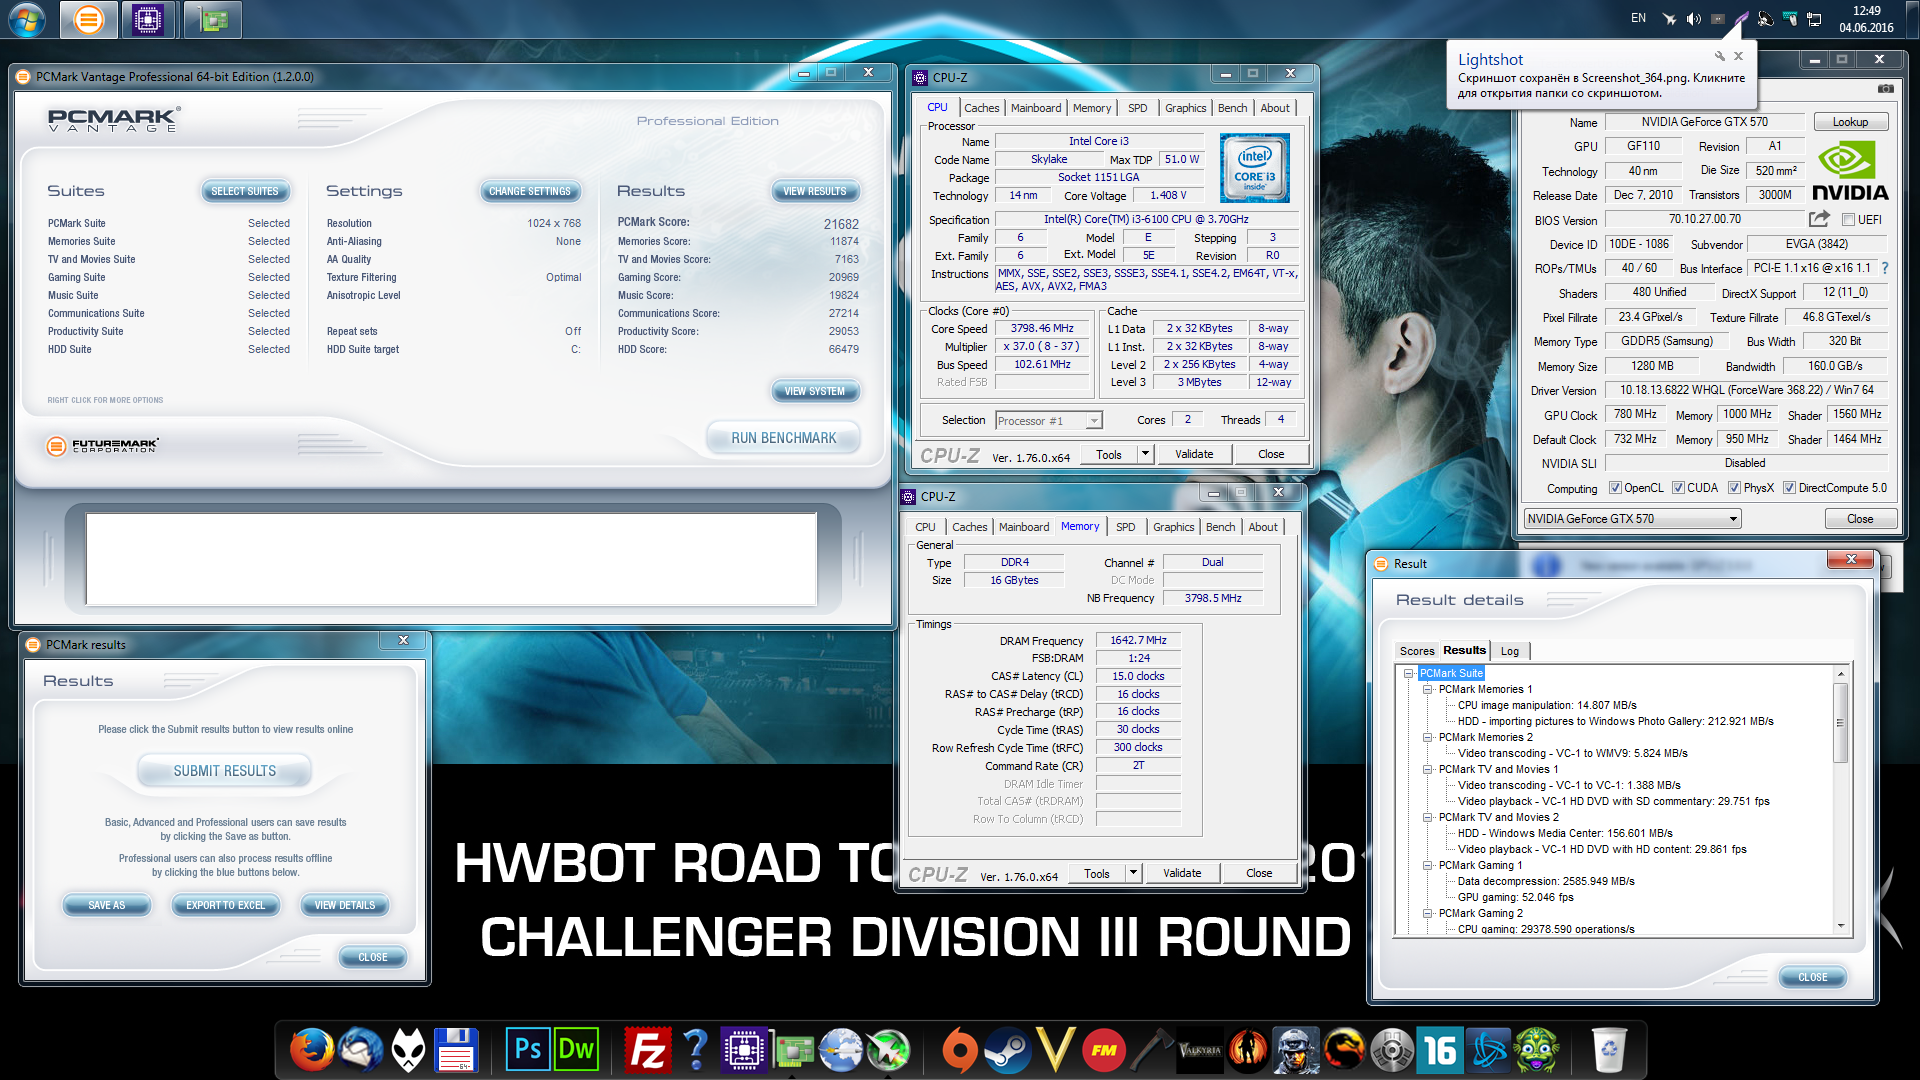Viewport: 1920px width, 1080px height.
Task: Collapse the PCMark Memories 2 node
Action: point(1428,737)
